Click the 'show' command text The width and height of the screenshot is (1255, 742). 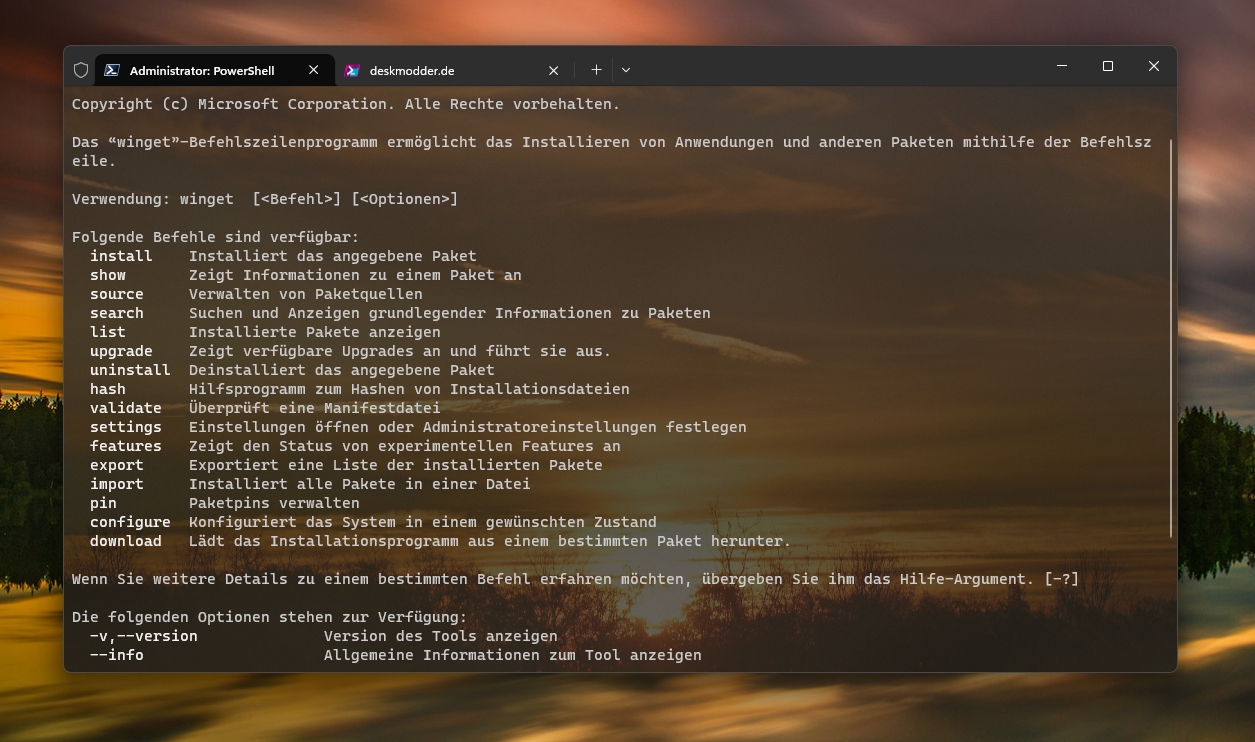point(108,275)
